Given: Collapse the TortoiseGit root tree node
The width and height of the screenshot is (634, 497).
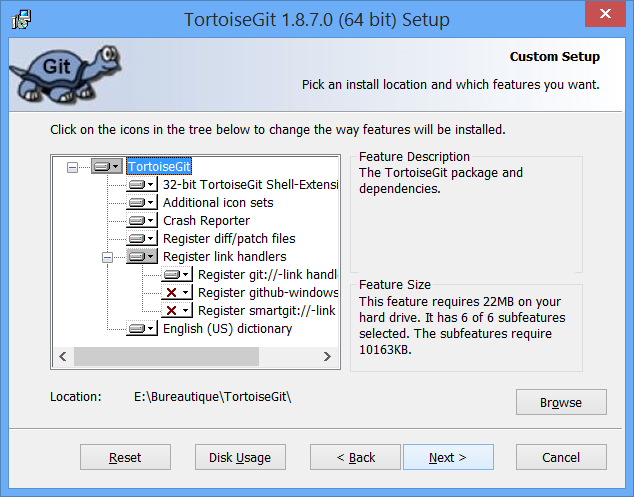Looking at the screenshot, I should click(x=72, y=167).
